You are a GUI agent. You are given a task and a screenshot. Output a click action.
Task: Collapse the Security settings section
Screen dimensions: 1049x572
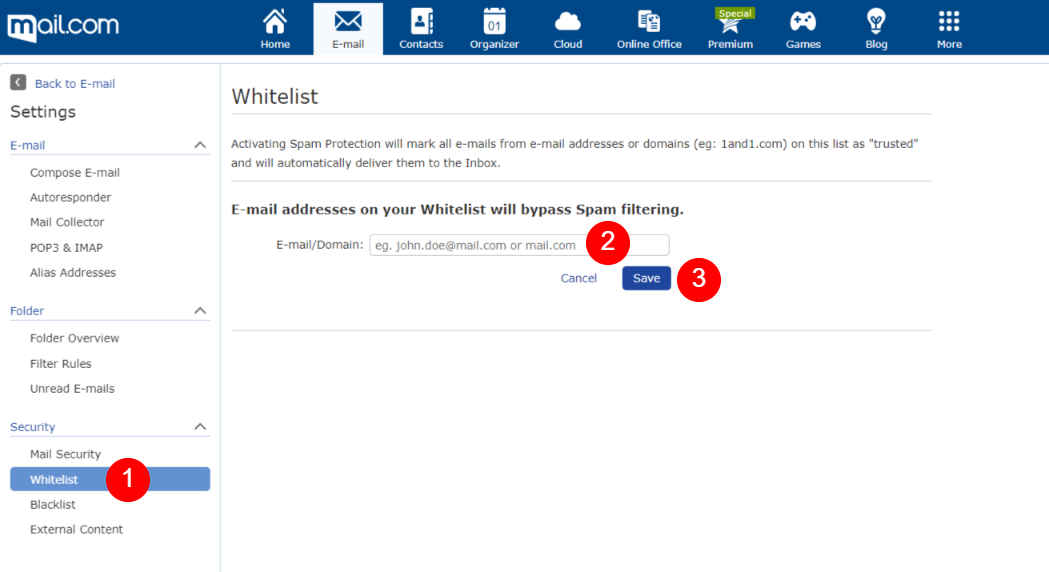200,427
